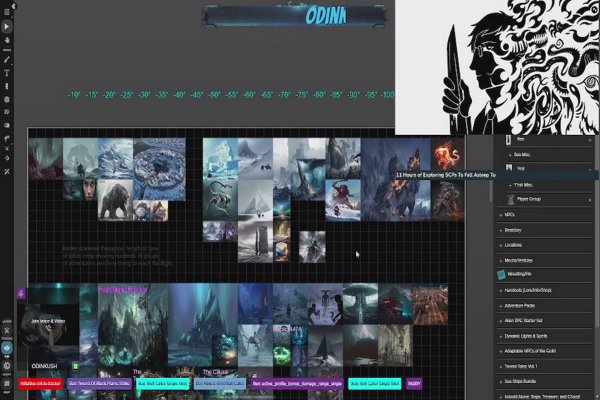Viewport: 600px width, 400px height.
Task: Click the ODINK title banner
Action: coord(294,16)
